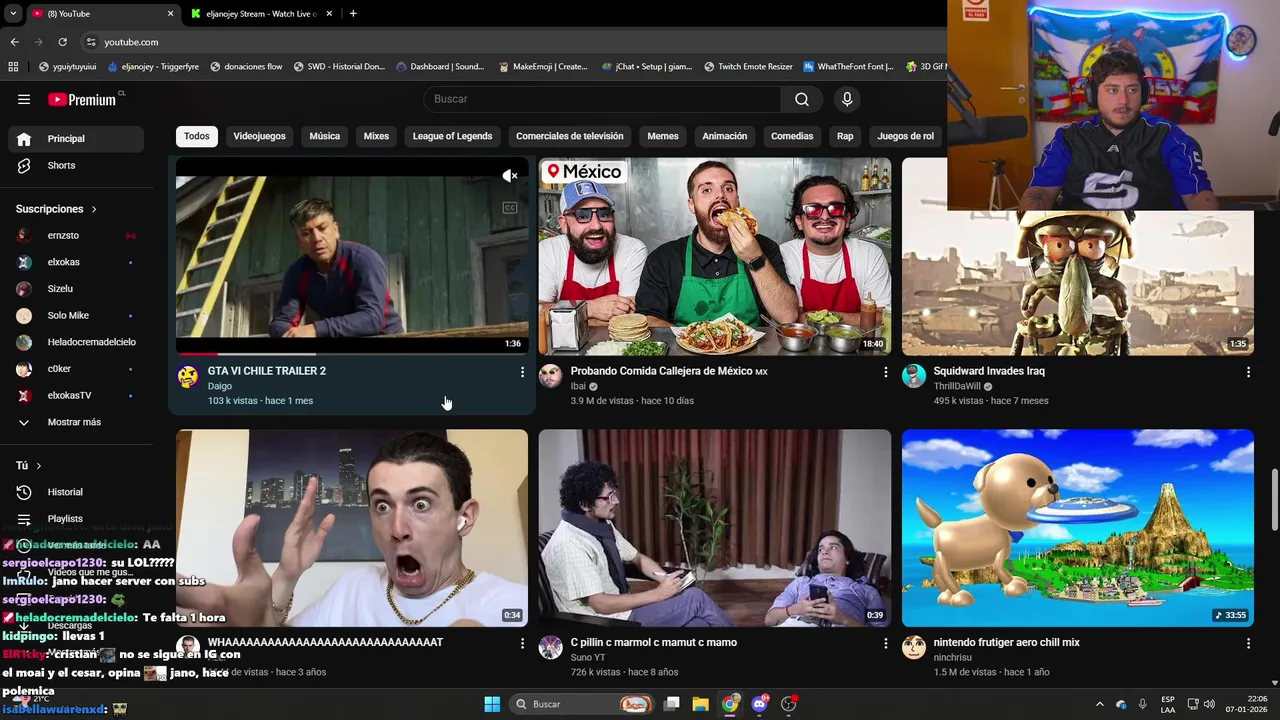Show hidden system tray icons
1280x720 pixels.
tap(1099, 704)
